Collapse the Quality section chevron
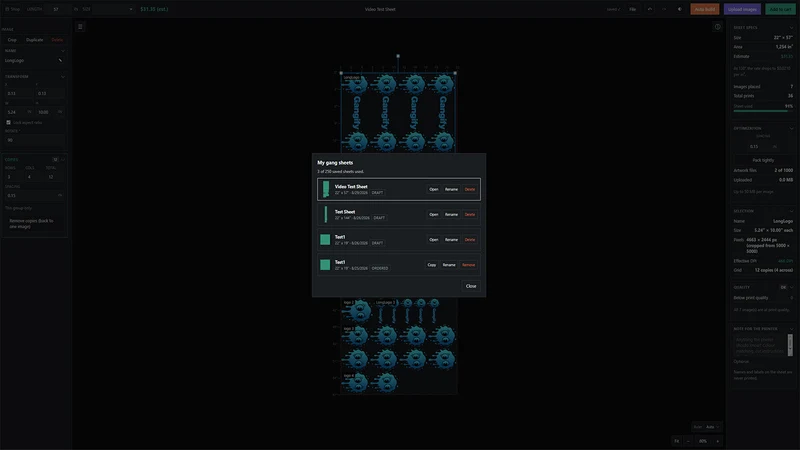Screen dimensions: 800x450 pyautogui.click(x=791, y=287)
